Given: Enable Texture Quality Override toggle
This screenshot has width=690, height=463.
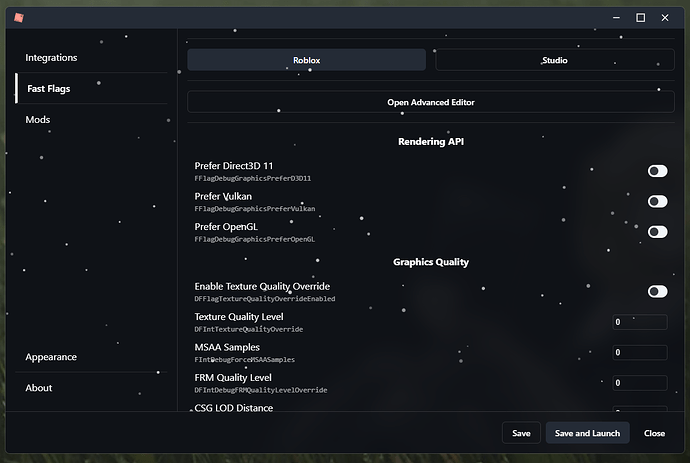Looking at the screenshot, I should (x=657, y=291).
